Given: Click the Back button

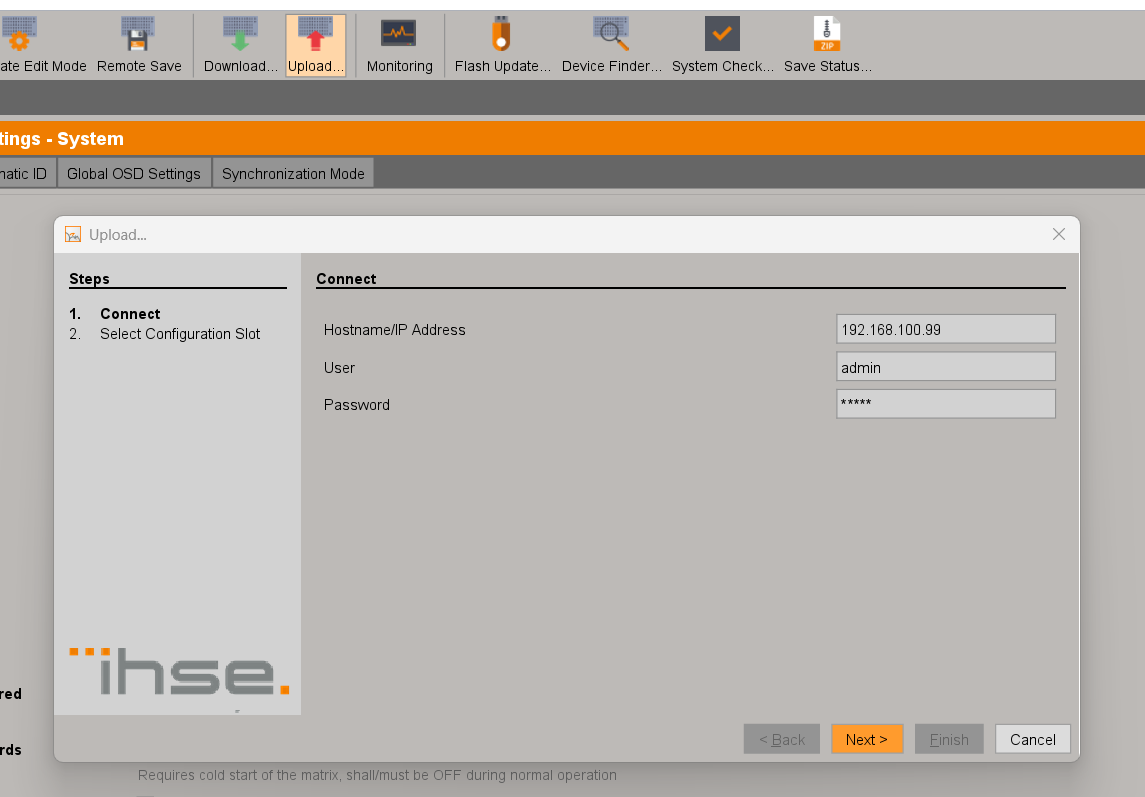Looking at the screenshot, I should [x=781, y=739].
